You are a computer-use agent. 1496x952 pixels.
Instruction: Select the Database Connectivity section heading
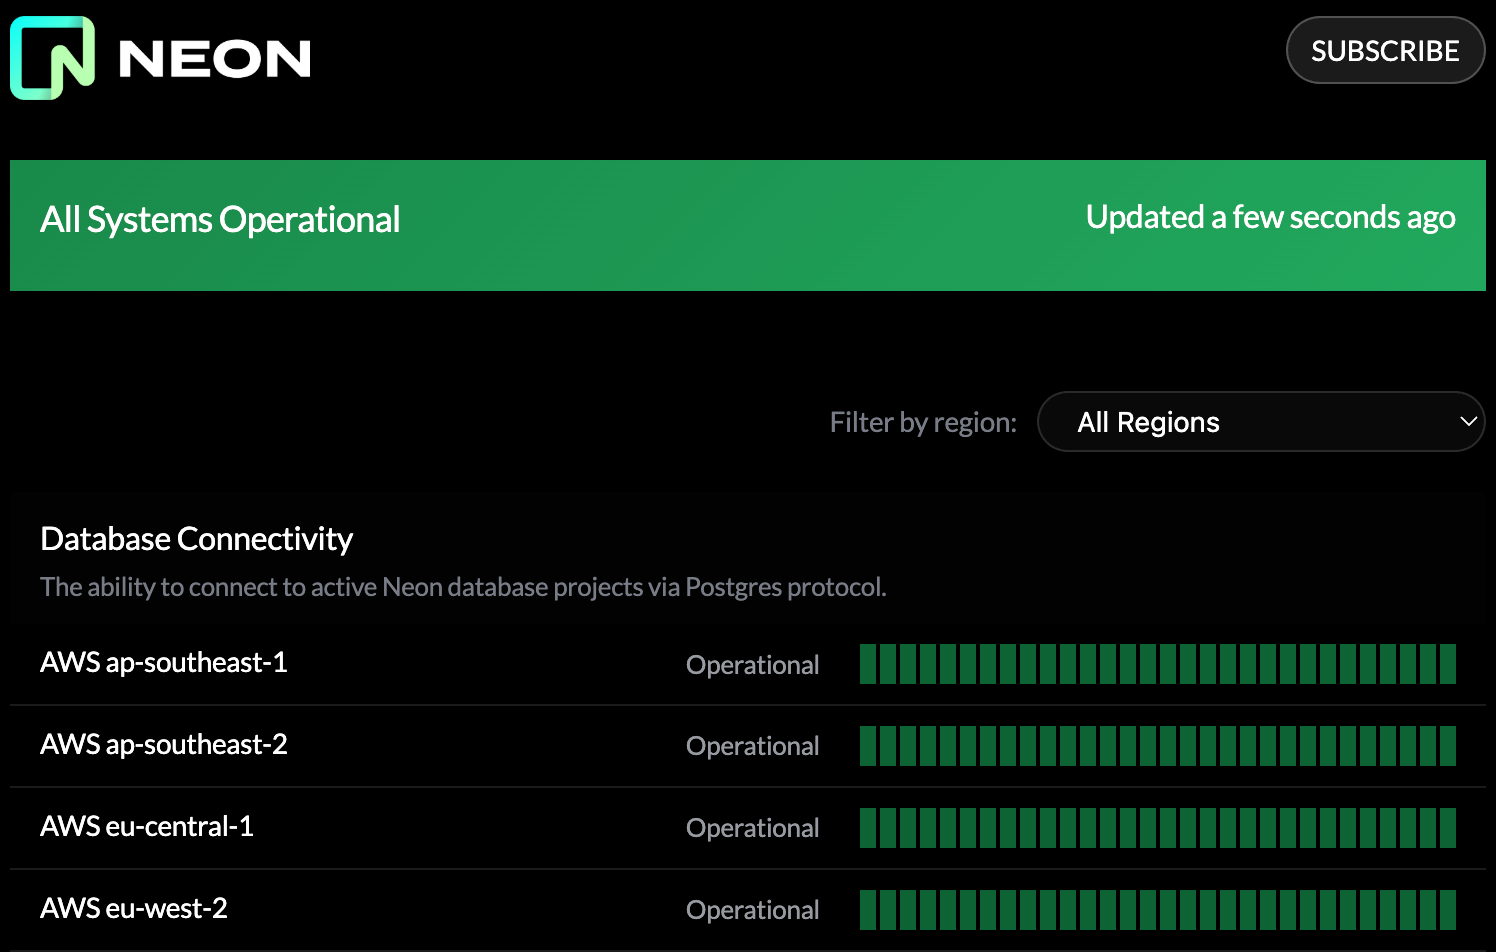[196, 538]
